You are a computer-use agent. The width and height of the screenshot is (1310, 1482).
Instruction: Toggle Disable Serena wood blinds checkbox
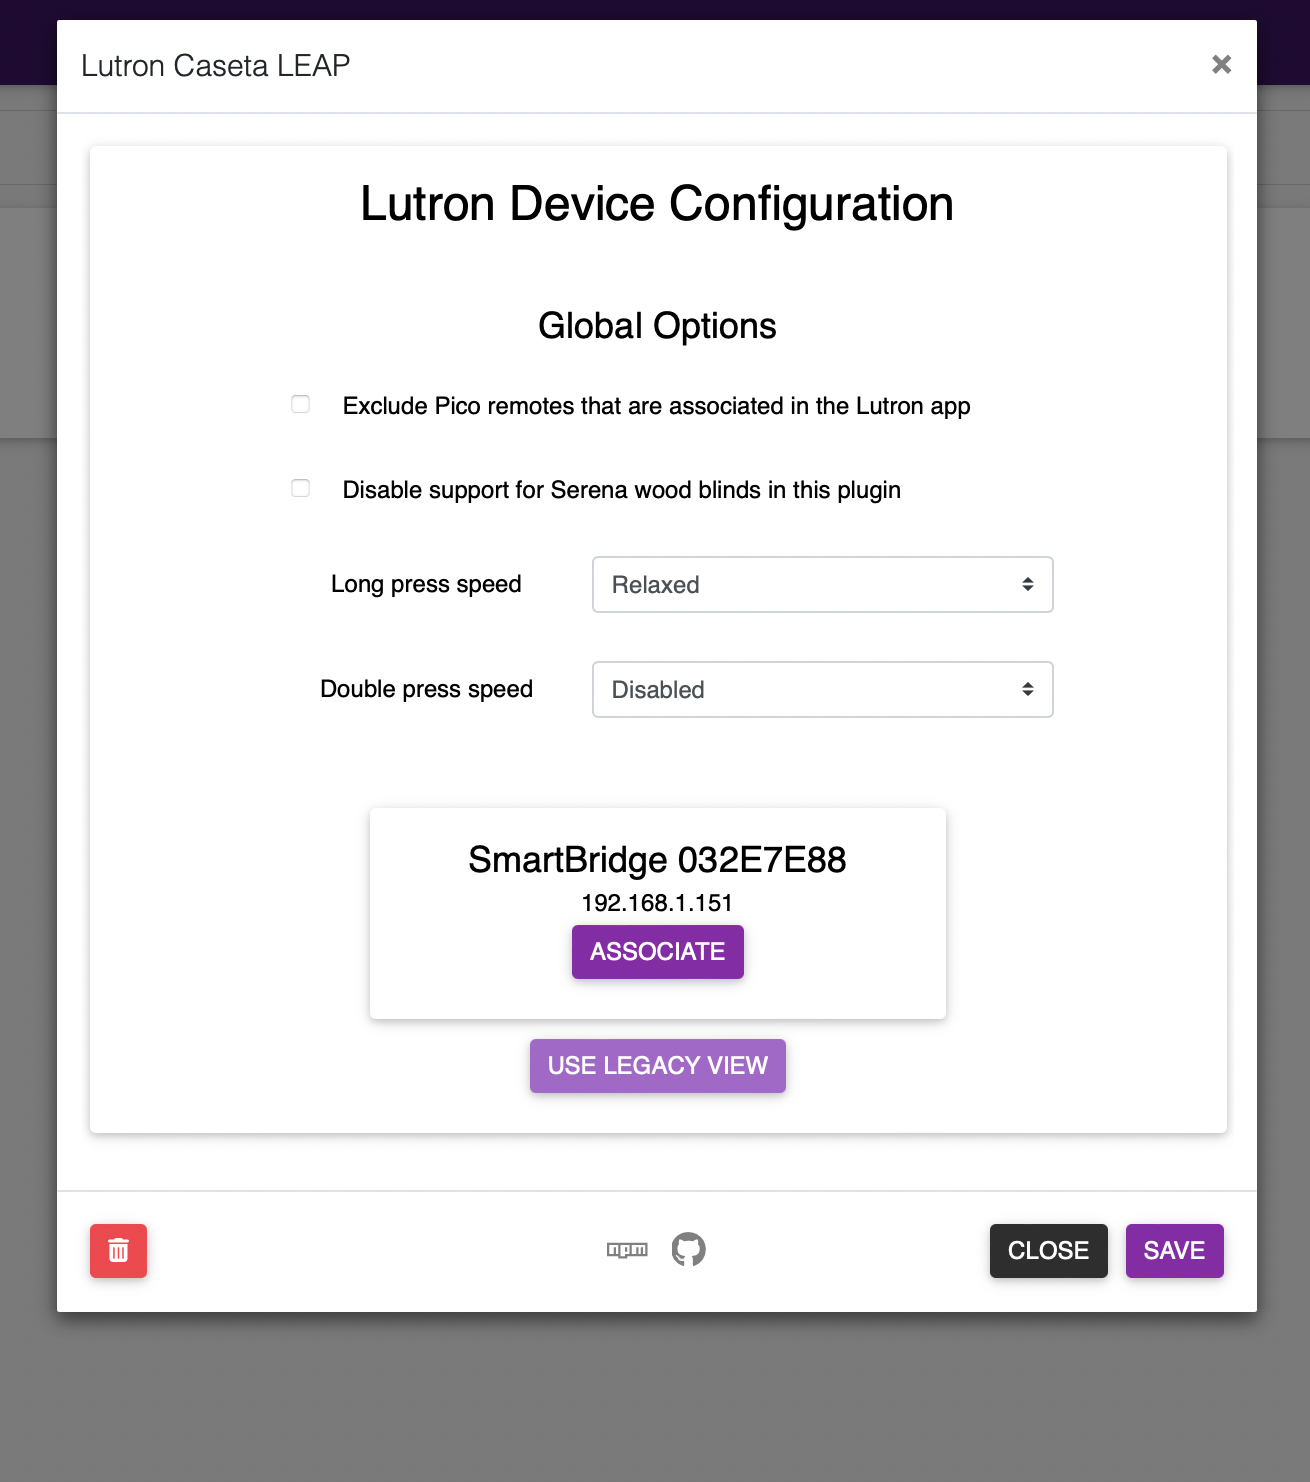pos(300,488)
